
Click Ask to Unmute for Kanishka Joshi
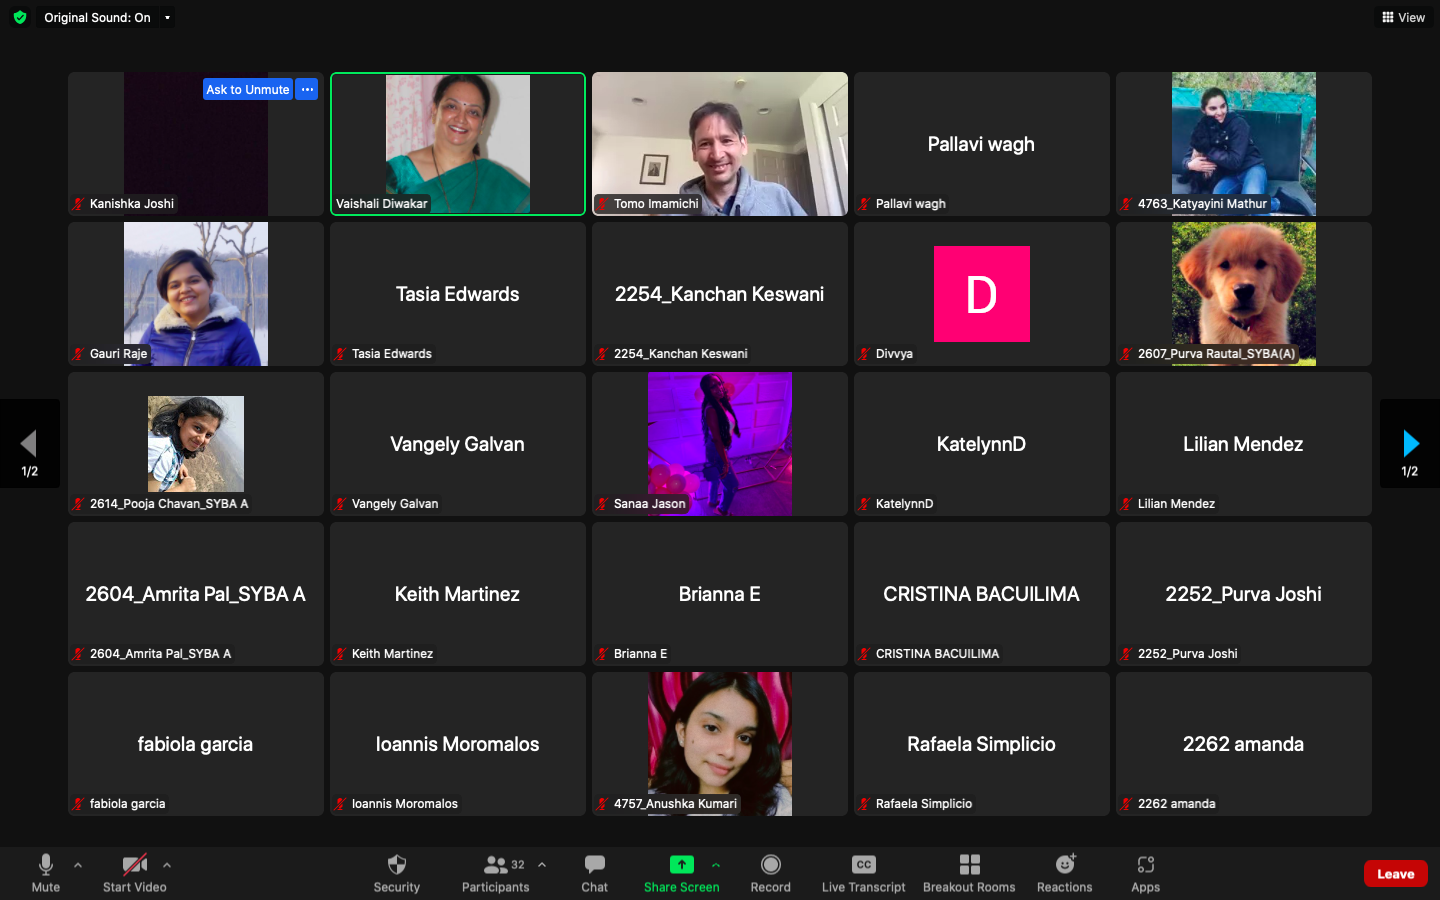[x=247, y=89]
